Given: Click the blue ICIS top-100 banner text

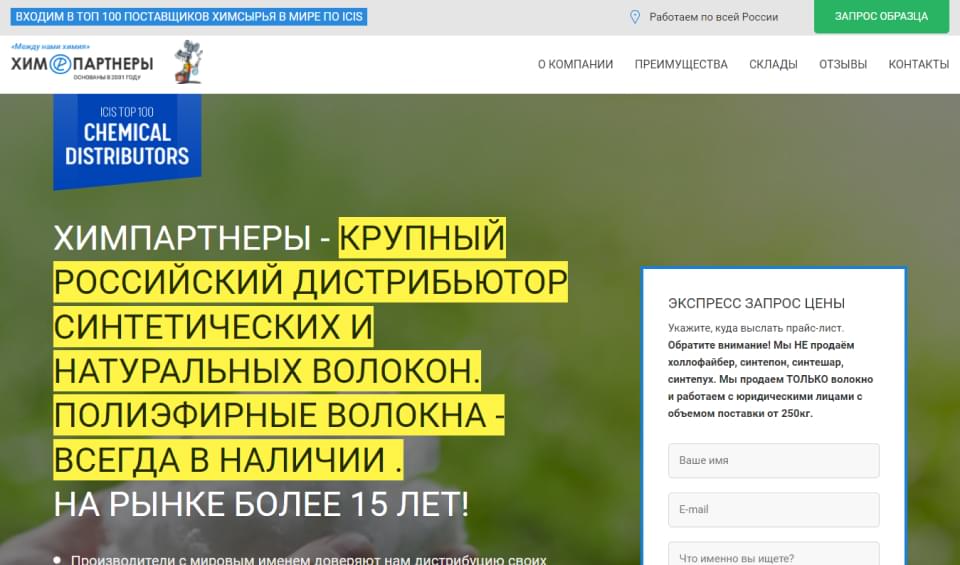Looking at the screenshot, I should [x=189, y=17].
